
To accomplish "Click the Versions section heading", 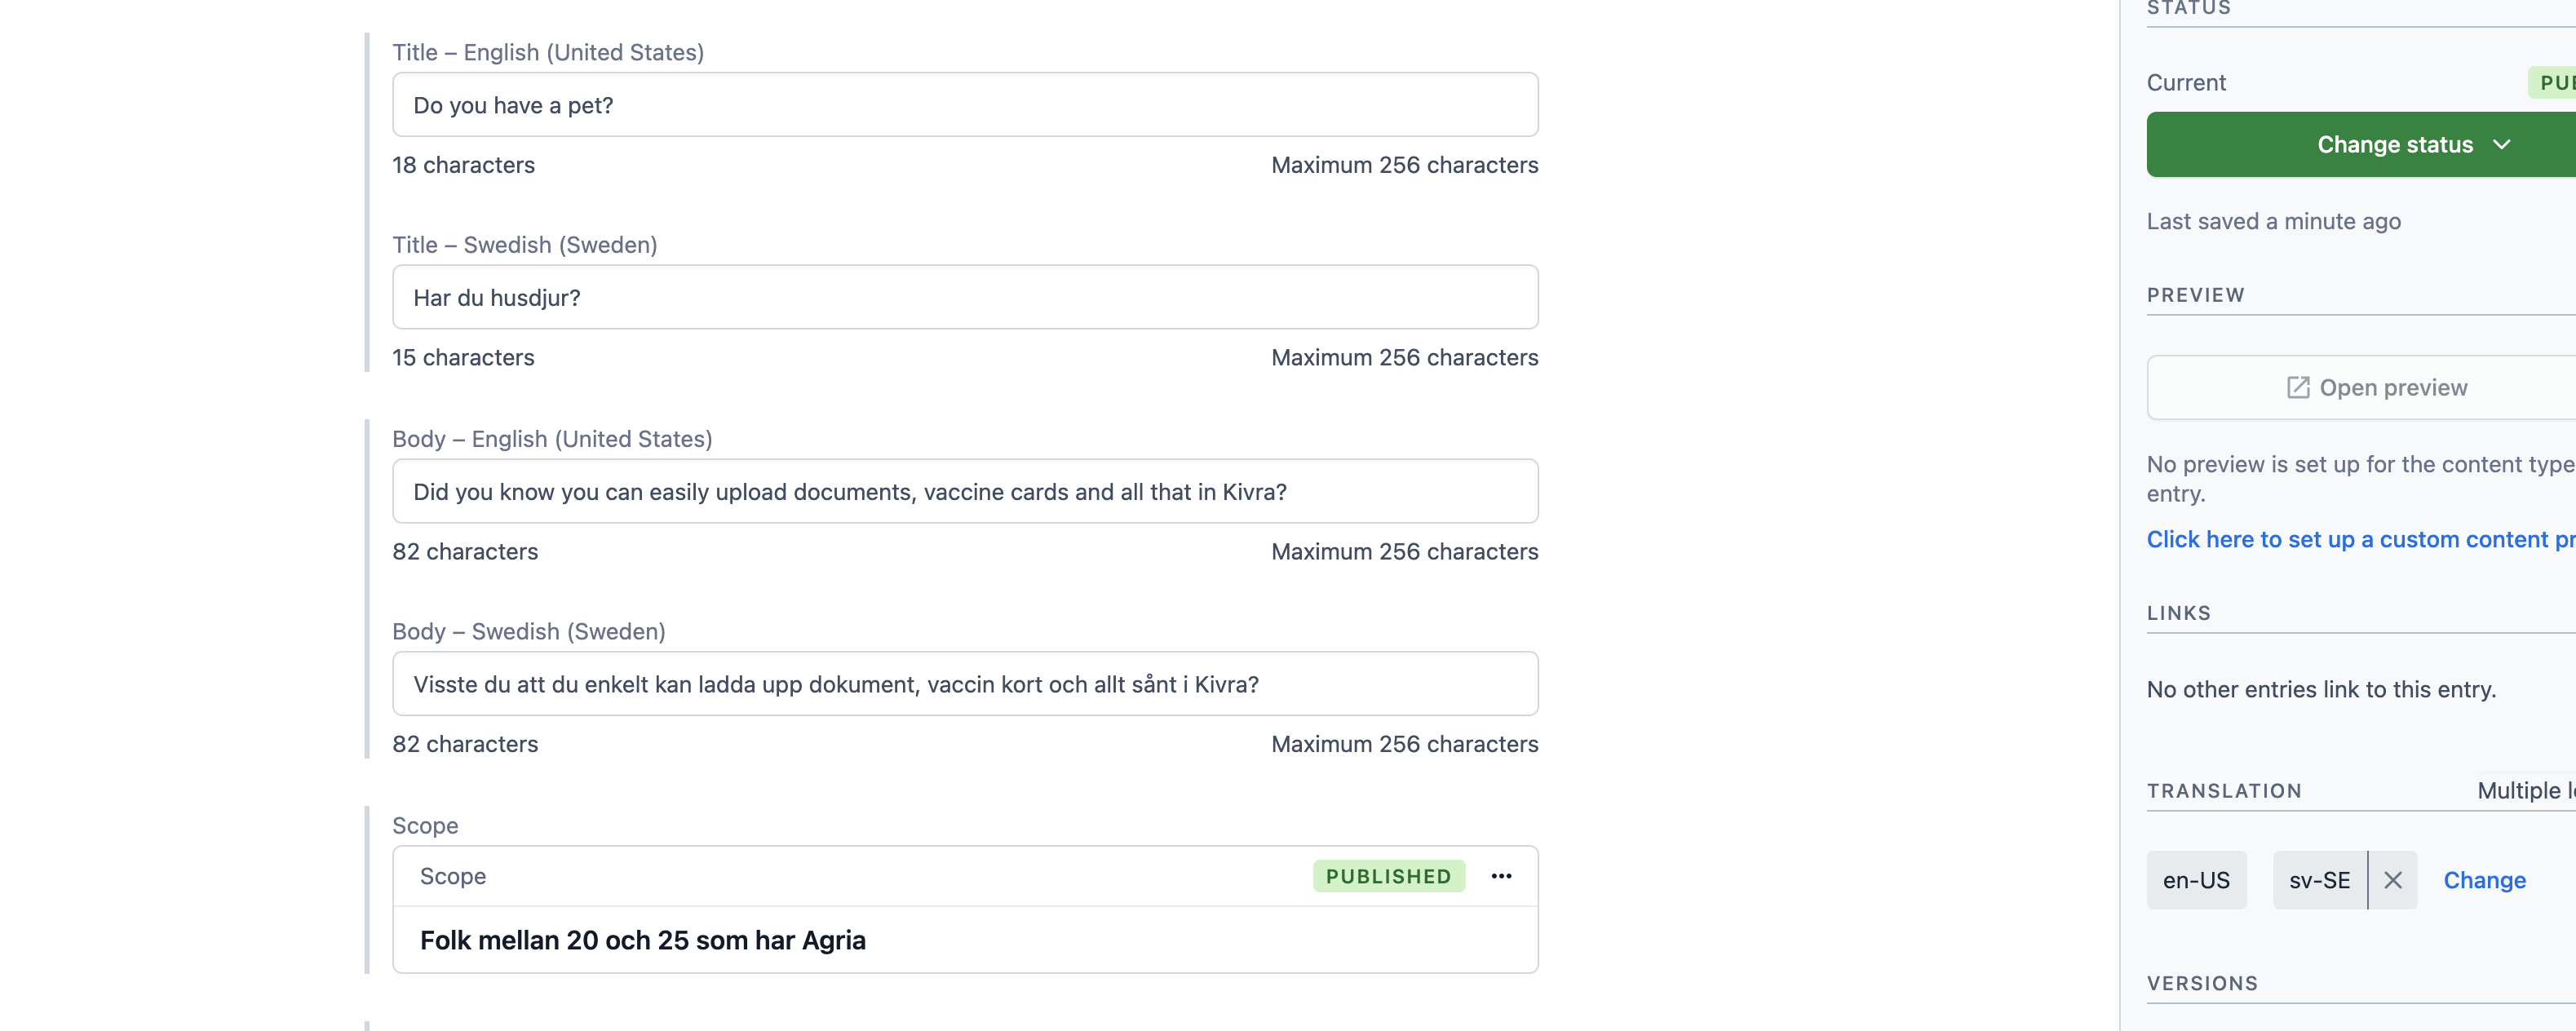I will [x=2202, y=983].
